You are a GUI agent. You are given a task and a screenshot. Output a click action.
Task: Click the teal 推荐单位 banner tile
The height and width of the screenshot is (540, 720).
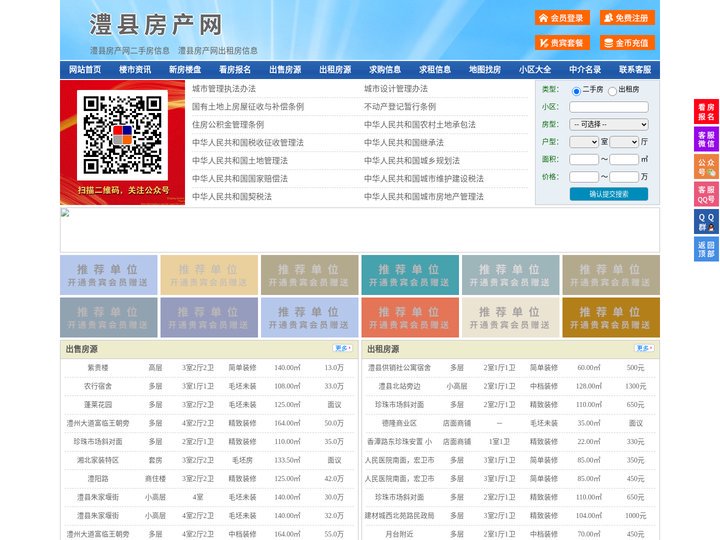[410, 275]
